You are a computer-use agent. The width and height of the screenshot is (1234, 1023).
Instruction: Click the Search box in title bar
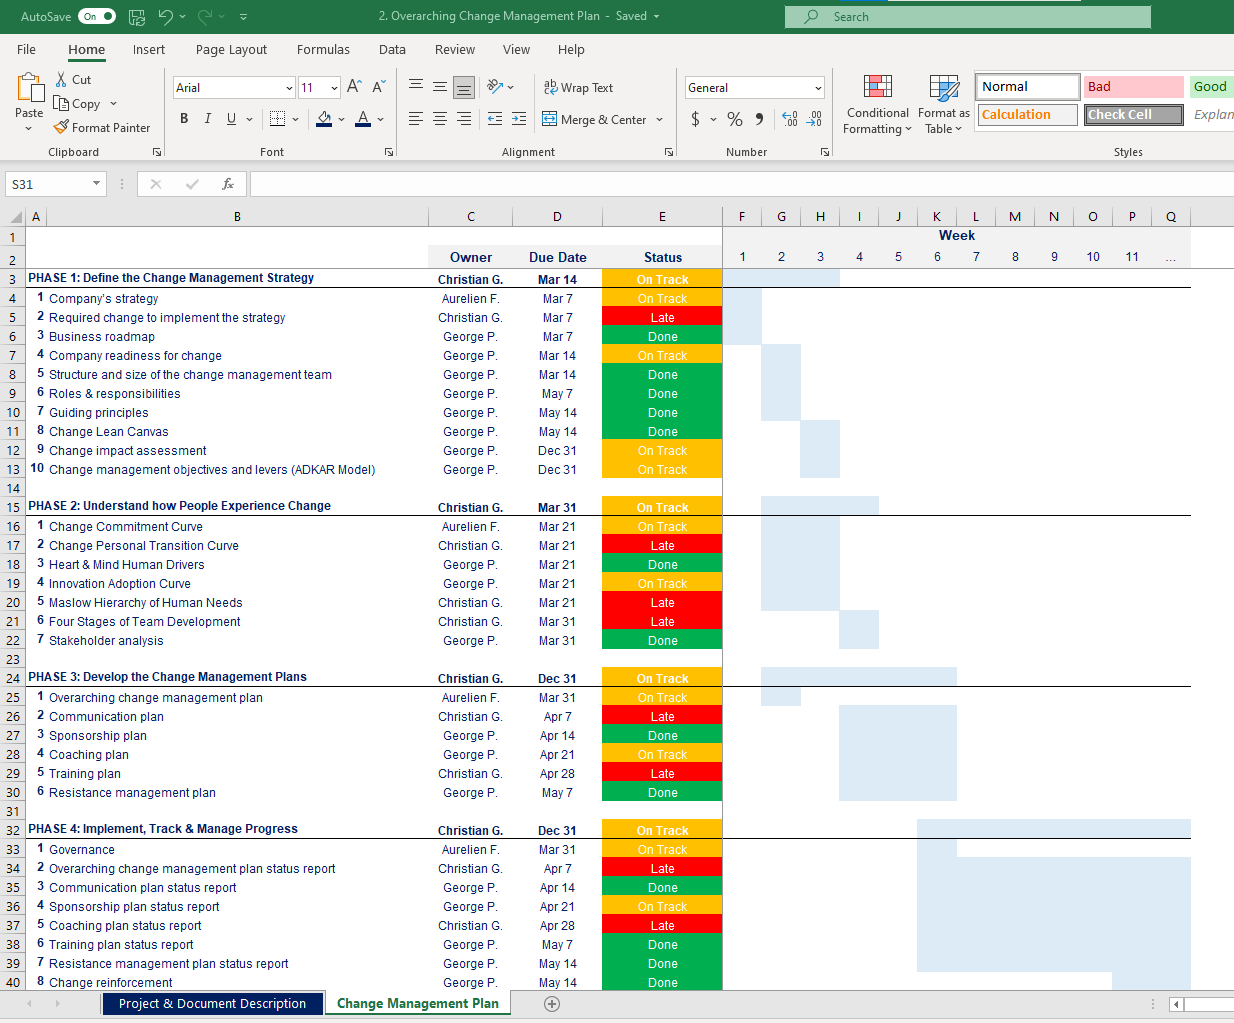[x=968, y=17]
